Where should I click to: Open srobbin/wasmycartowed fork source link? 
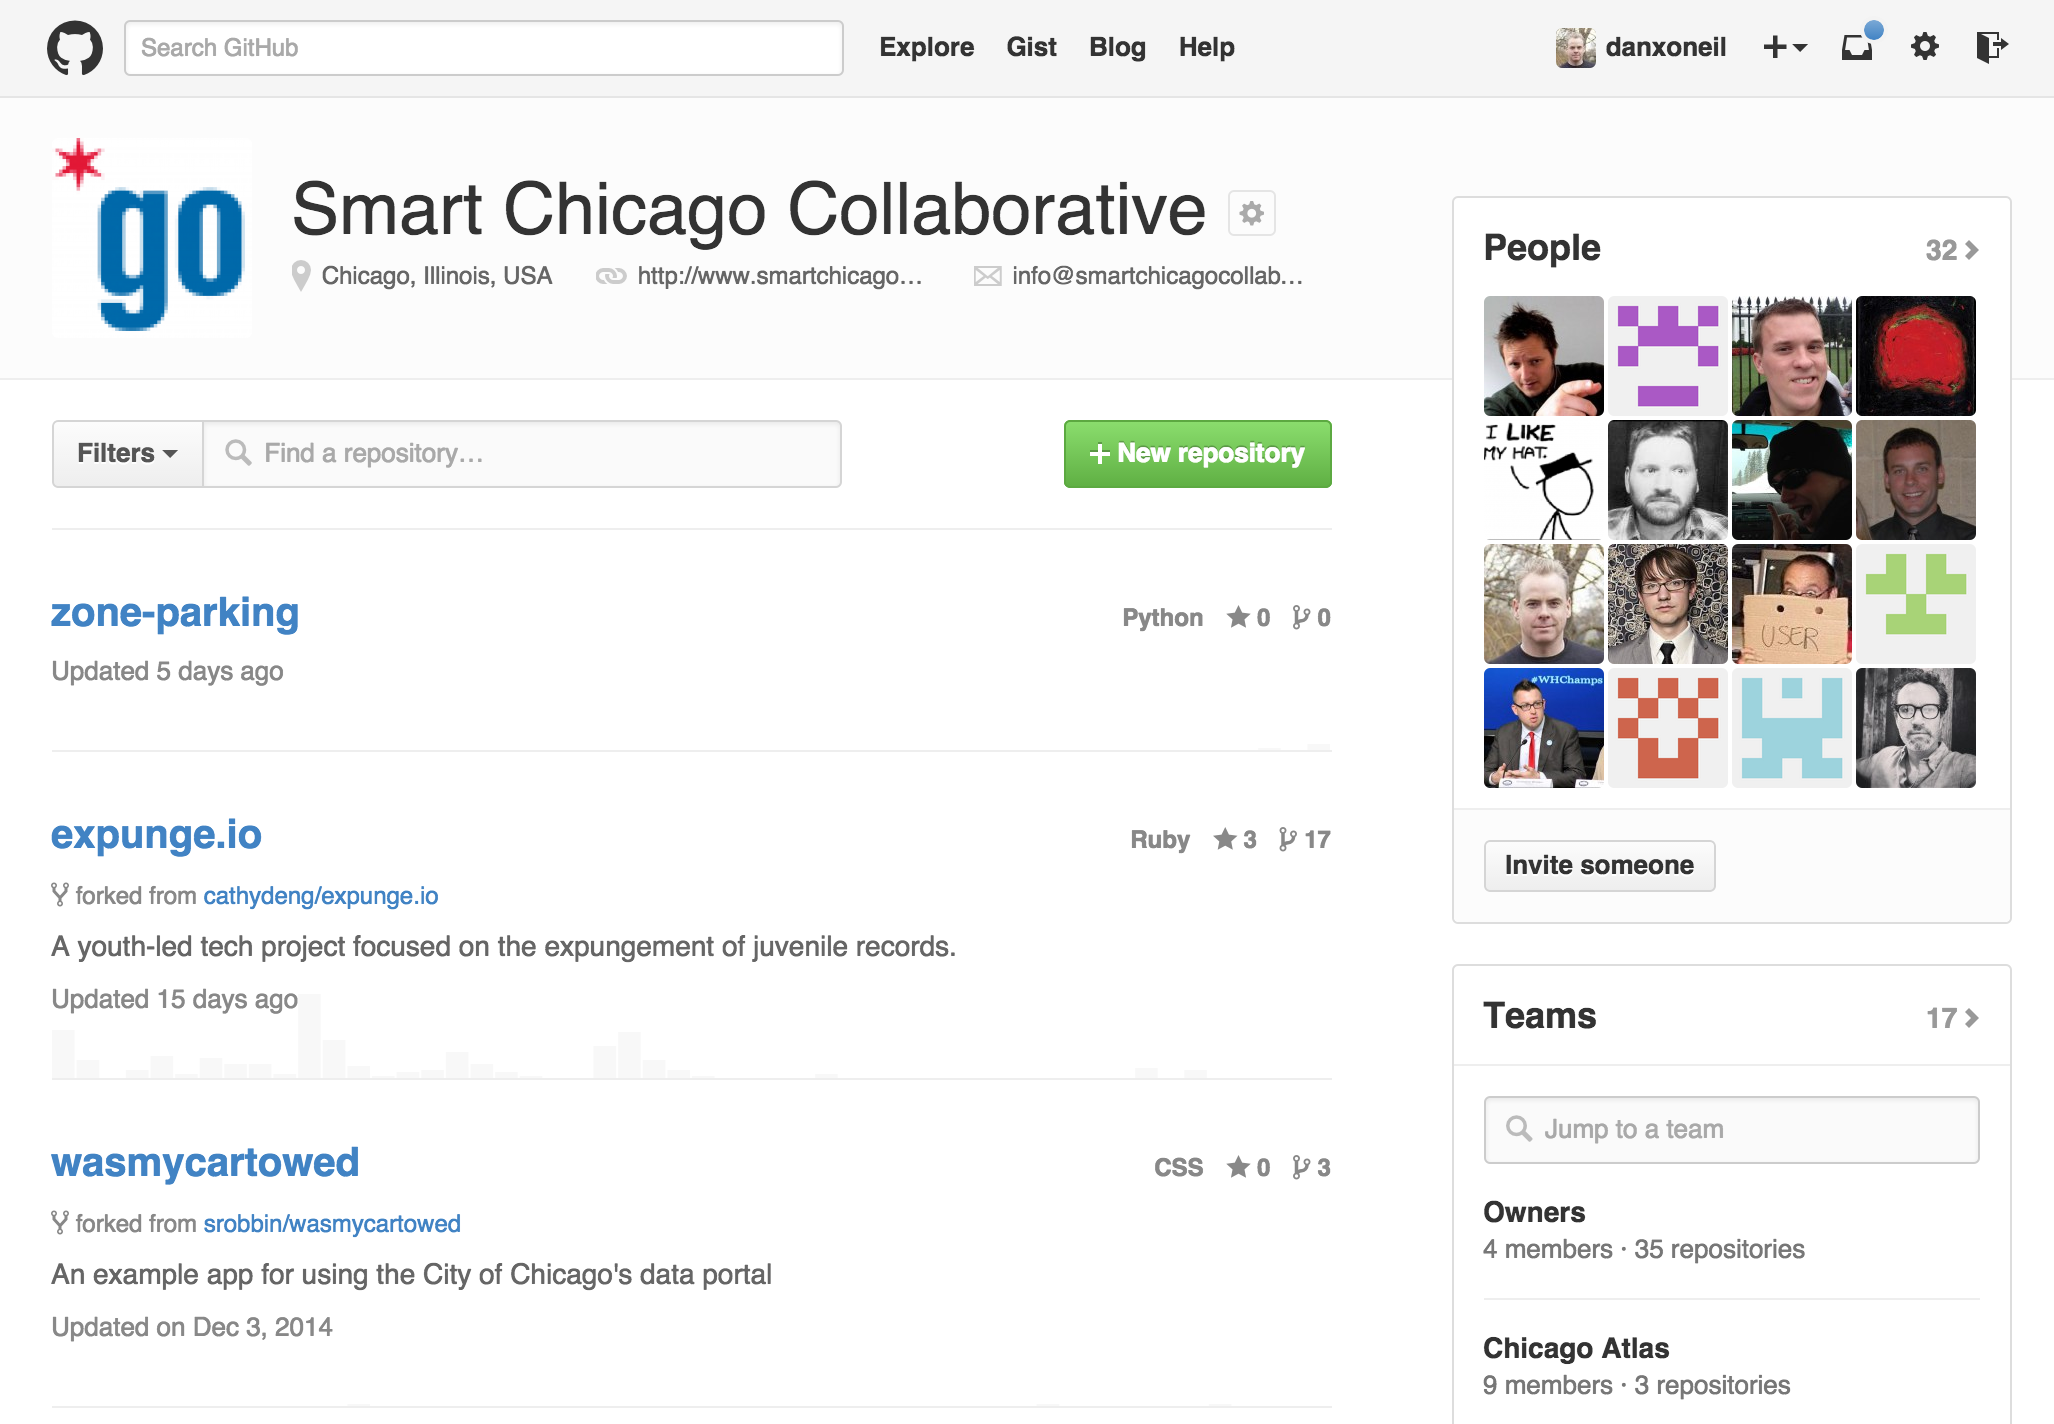(332, 1224)
